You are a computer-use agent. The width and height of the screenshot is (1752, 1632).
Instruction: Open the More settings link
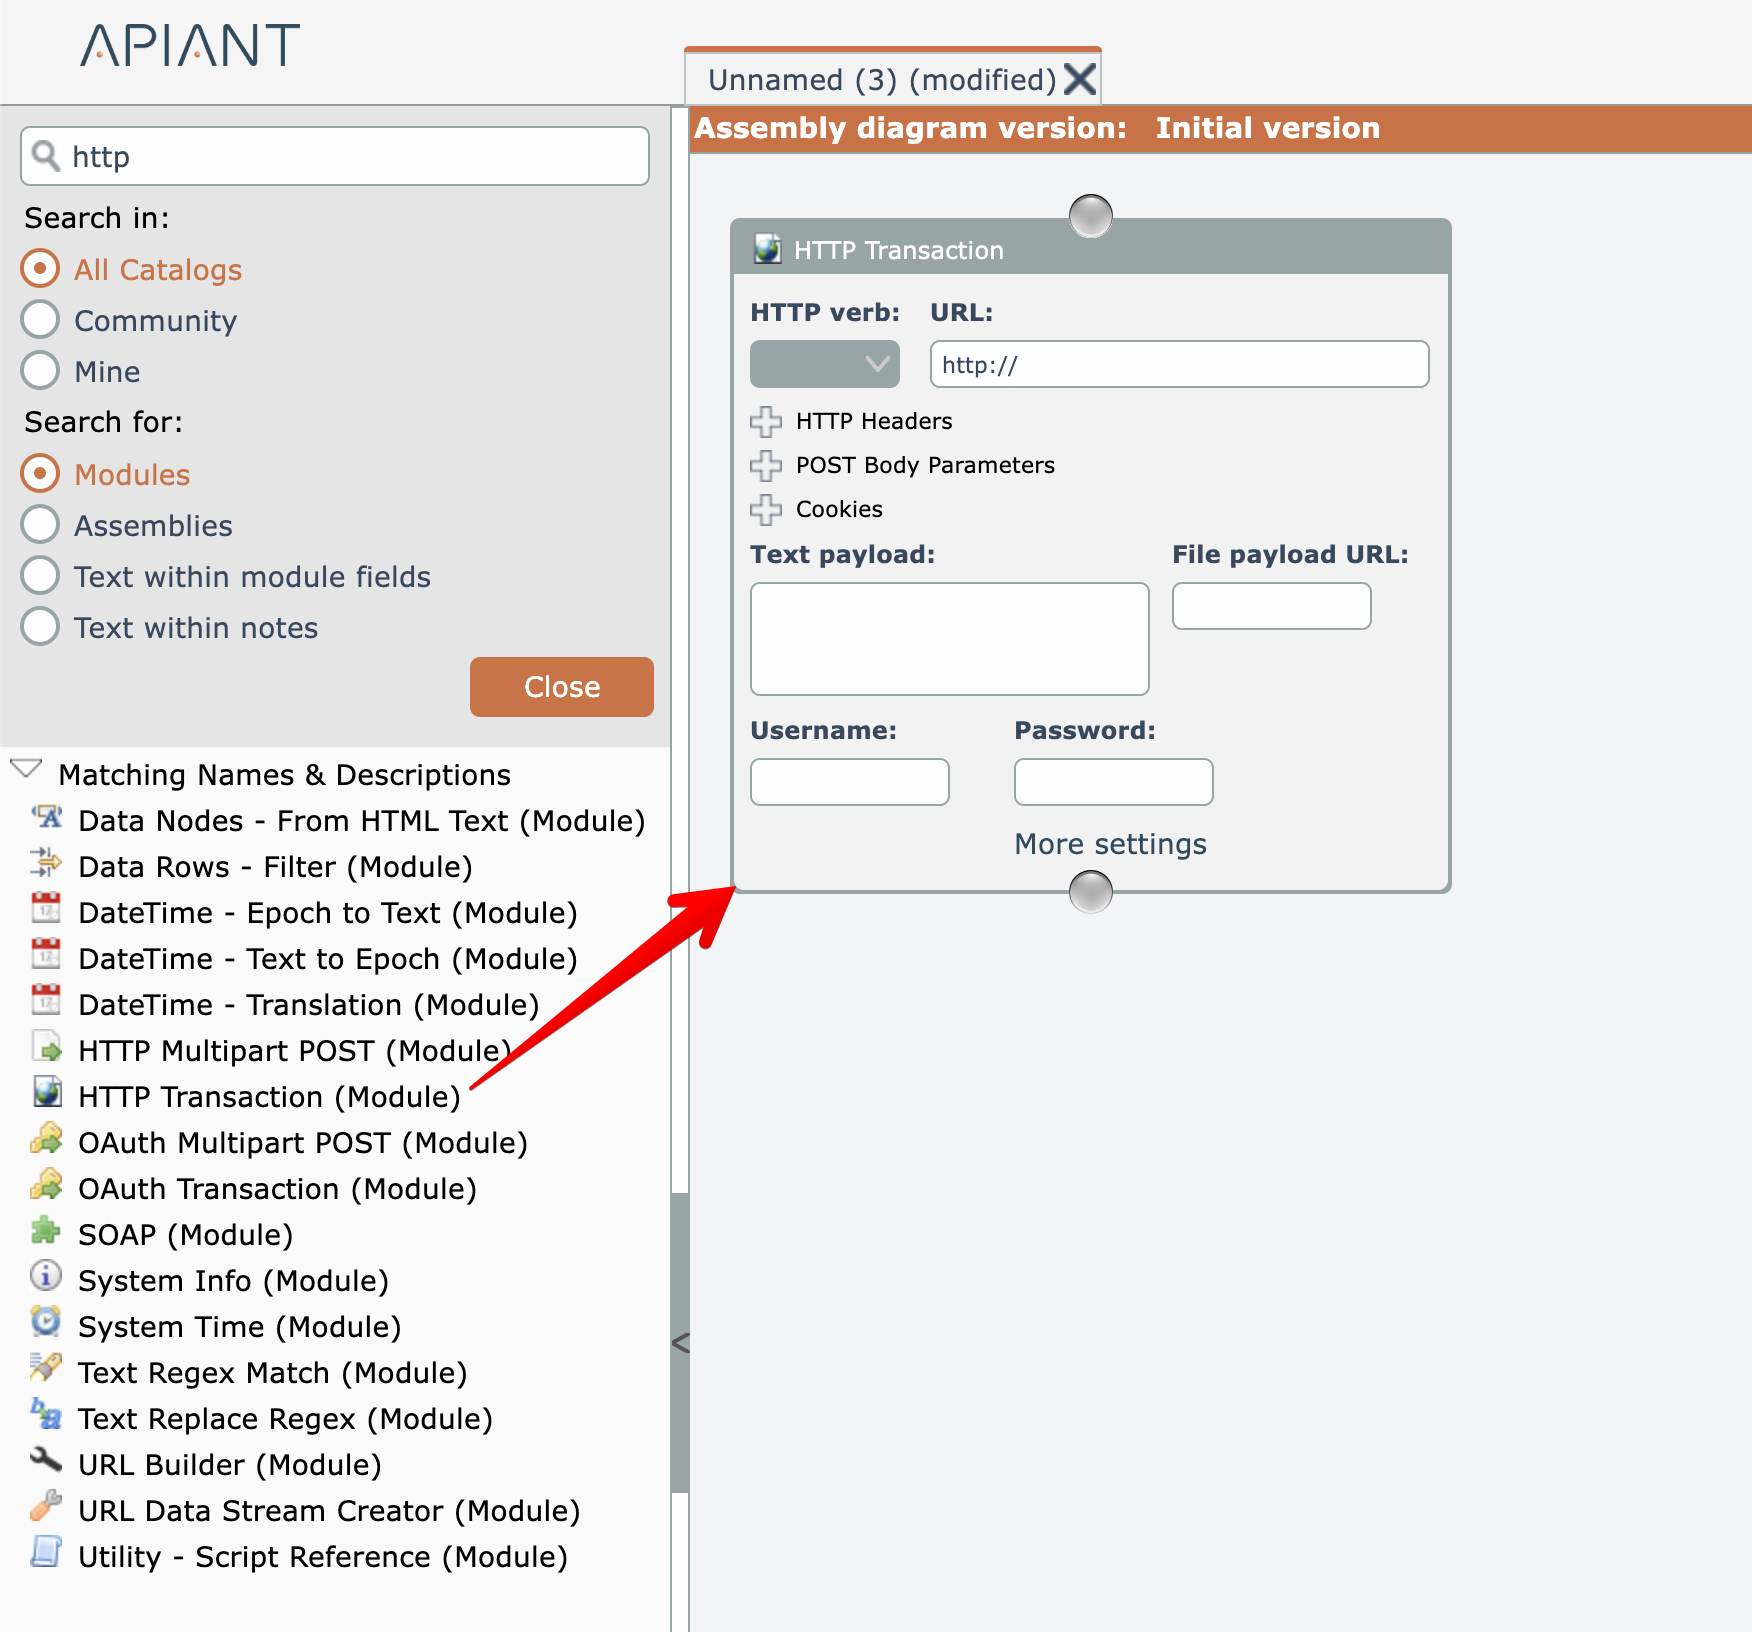[x=1110, y=844]
